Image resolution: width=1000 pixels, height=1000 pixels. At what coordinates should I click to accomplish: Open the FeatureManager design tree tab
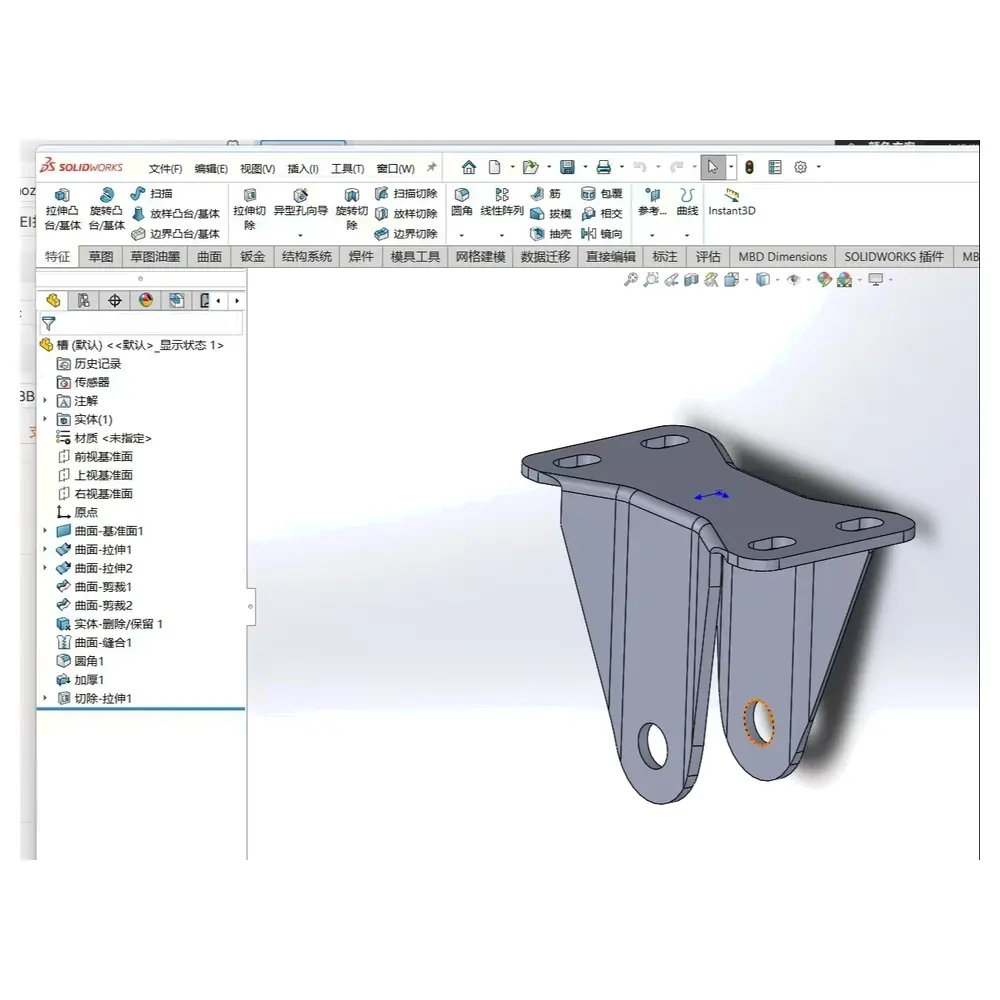tap(53, 300)
